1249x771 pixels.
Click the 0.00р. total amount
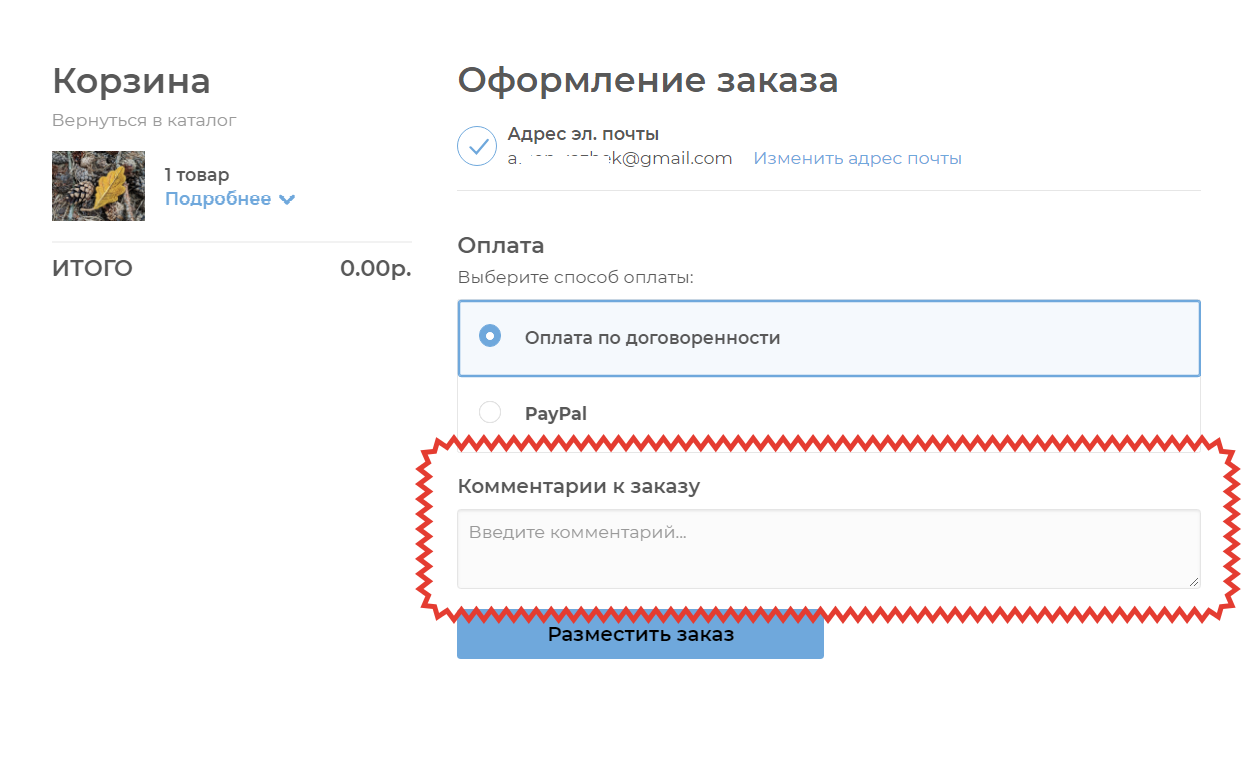(x=375, y=269)
